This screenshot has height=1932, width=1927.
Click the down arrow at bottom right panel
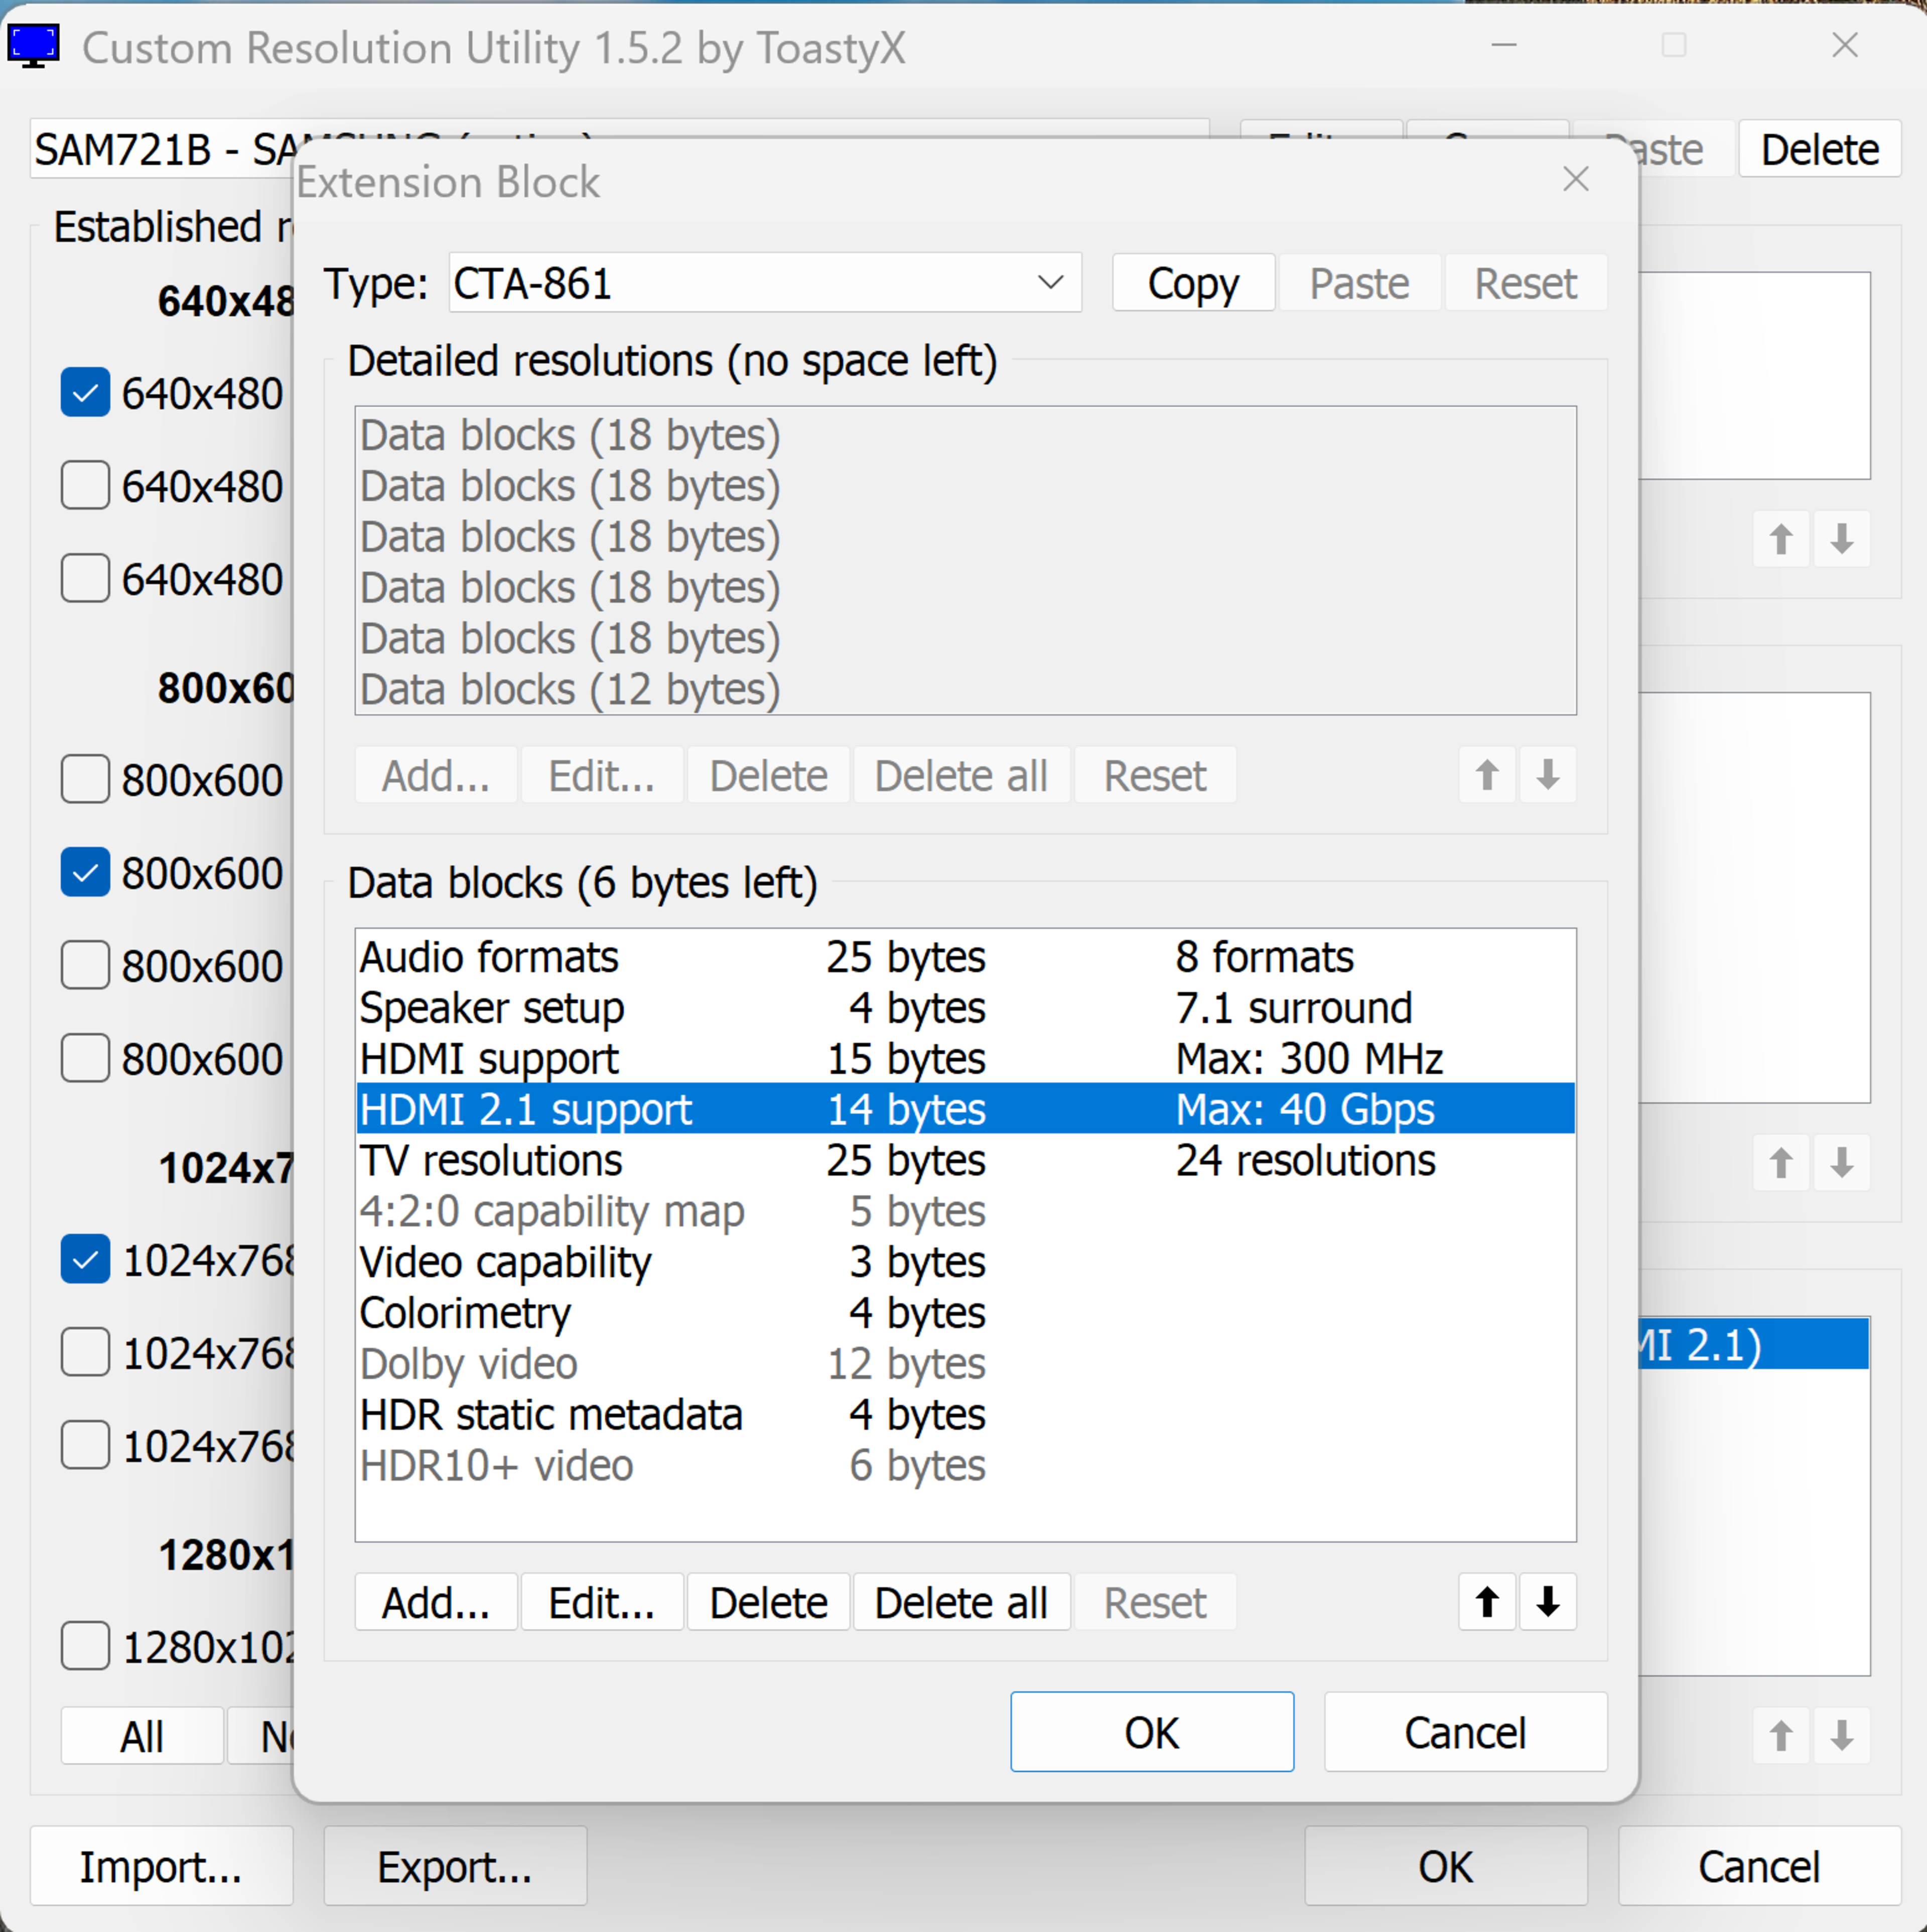point(1841,1736)
